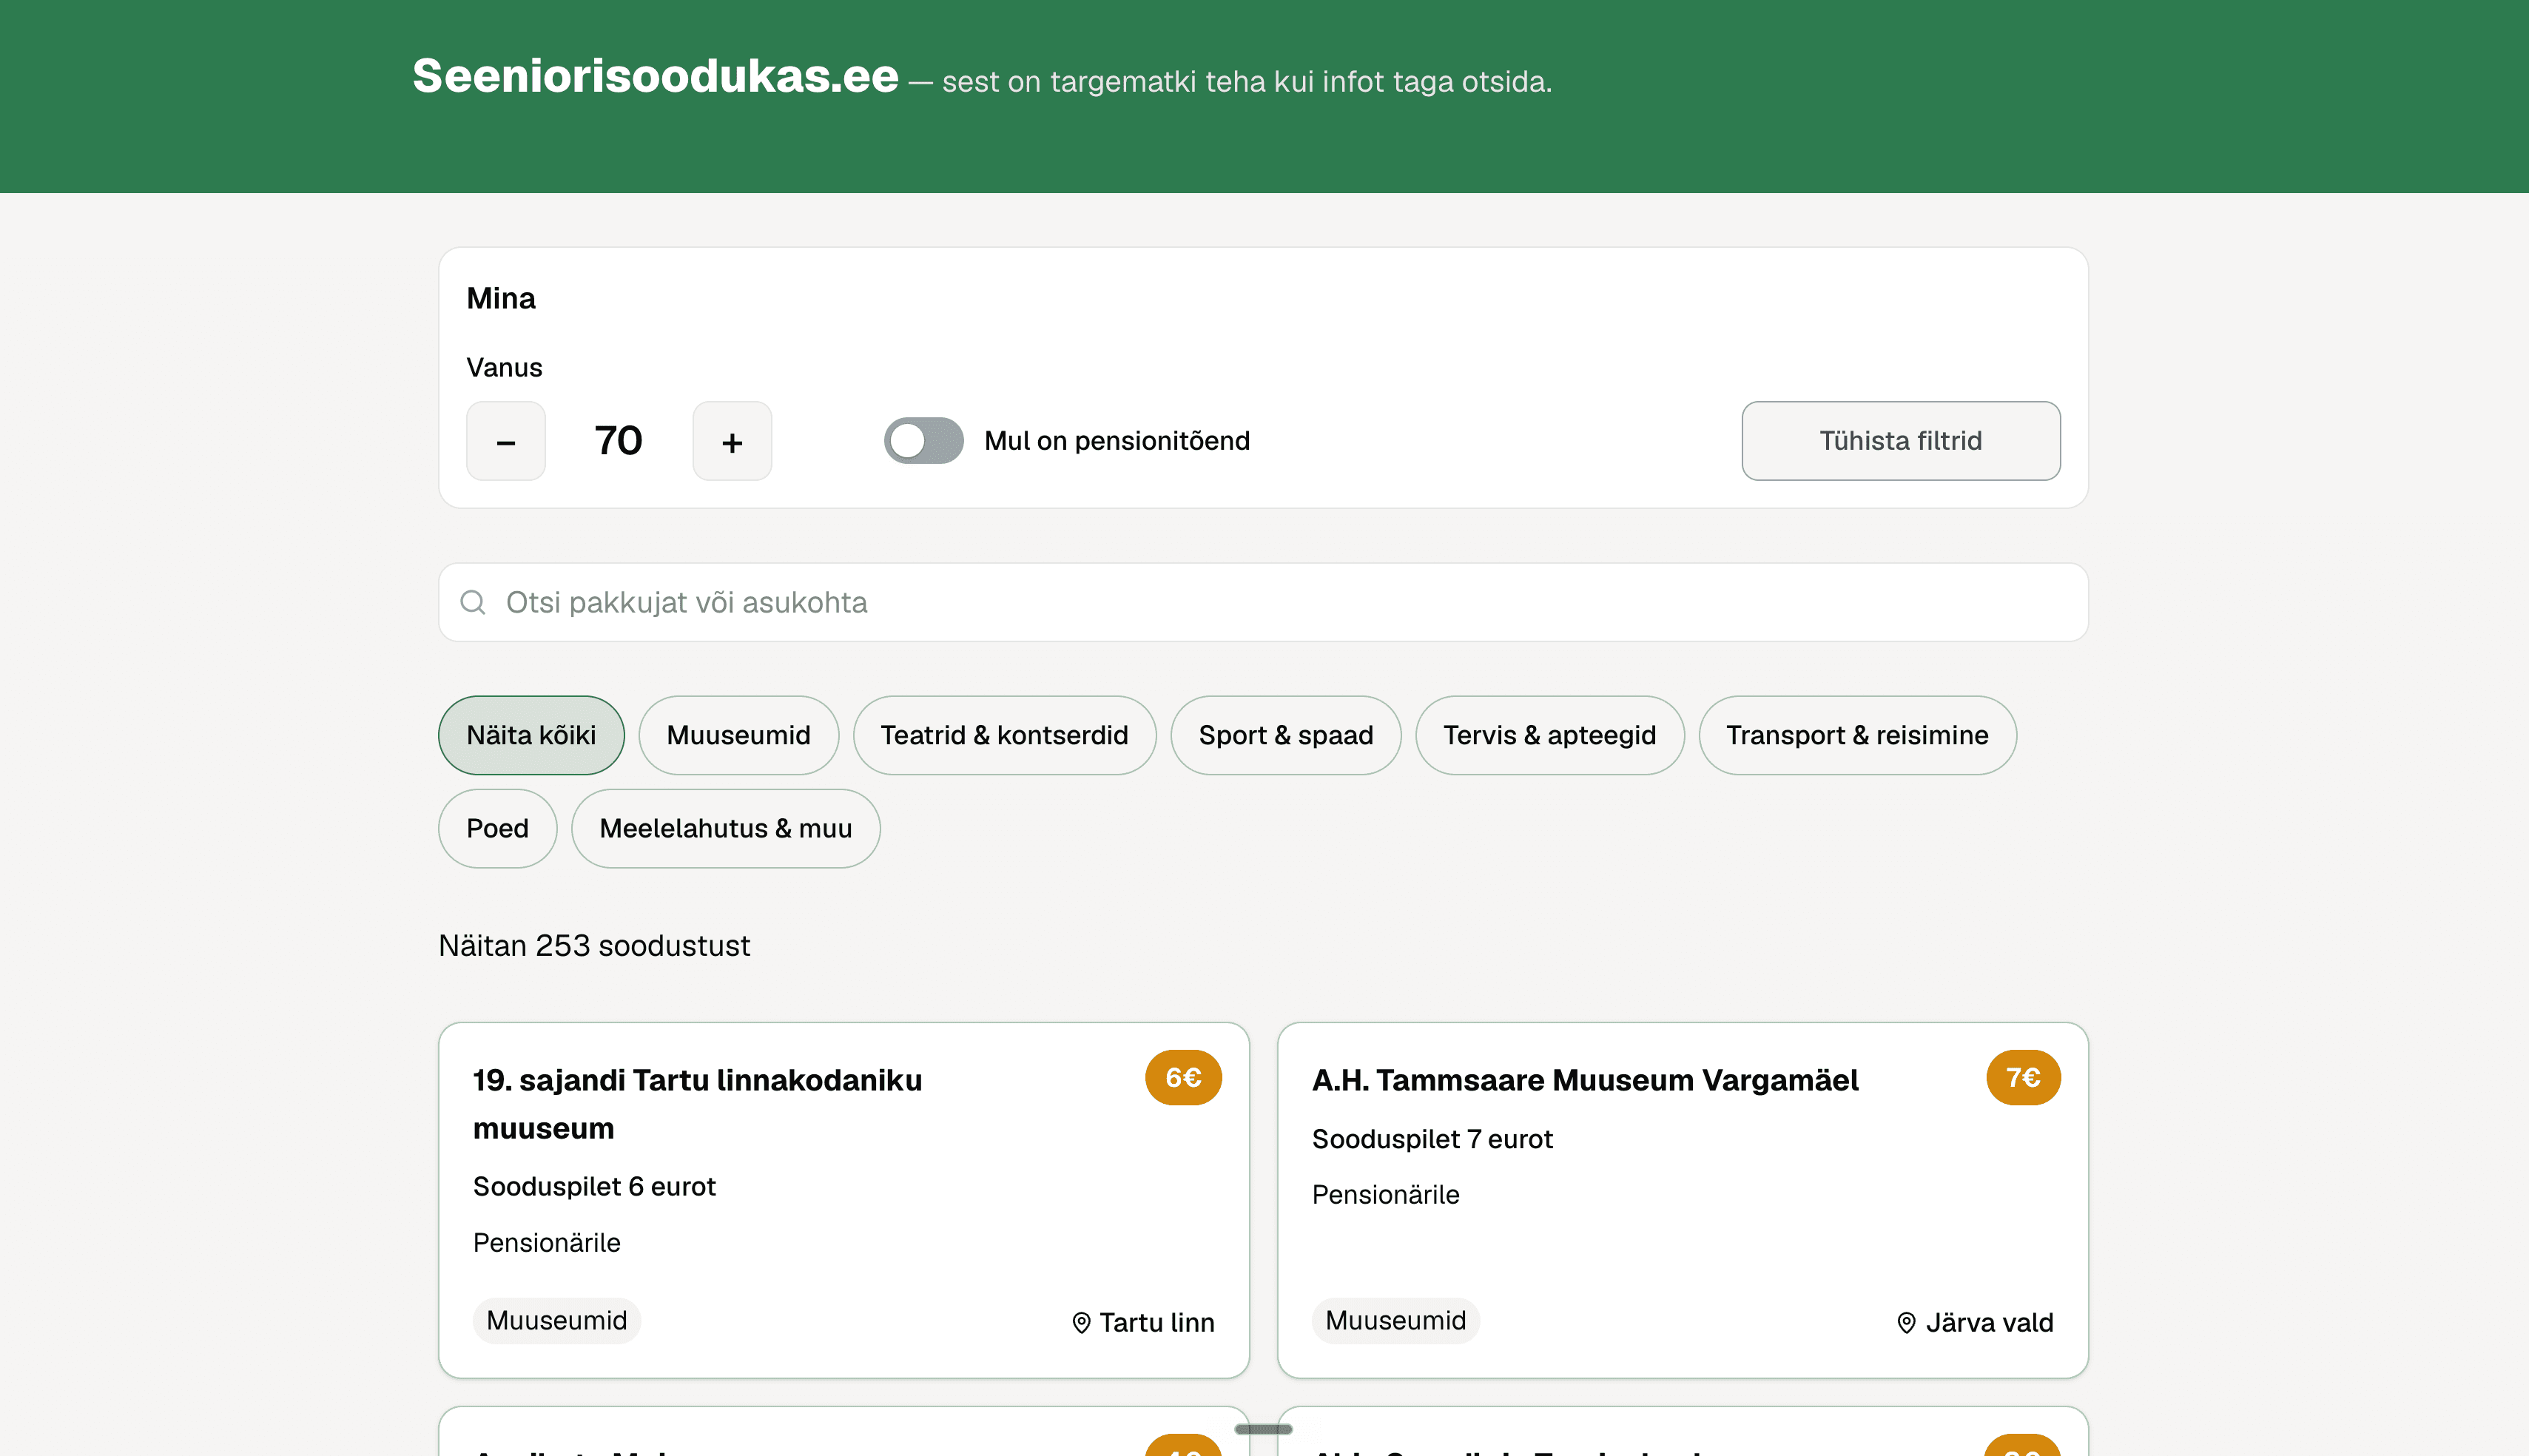Filter by 'Tervis & apteegid' chip
The height and width of the screenshot is (1456, 2529).
[x=1549, y=735]
